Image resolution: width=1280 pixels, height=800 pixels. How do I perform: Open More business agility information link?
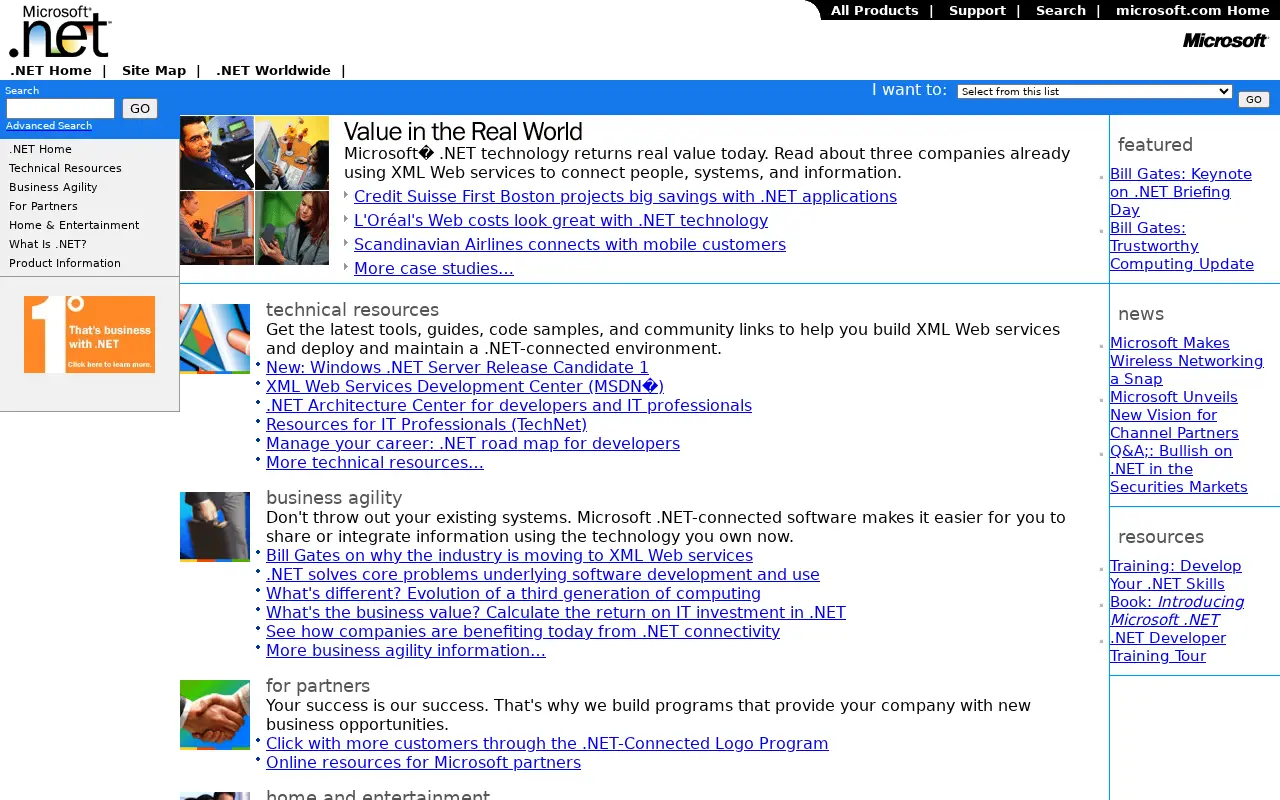click(x=406, y=650)
